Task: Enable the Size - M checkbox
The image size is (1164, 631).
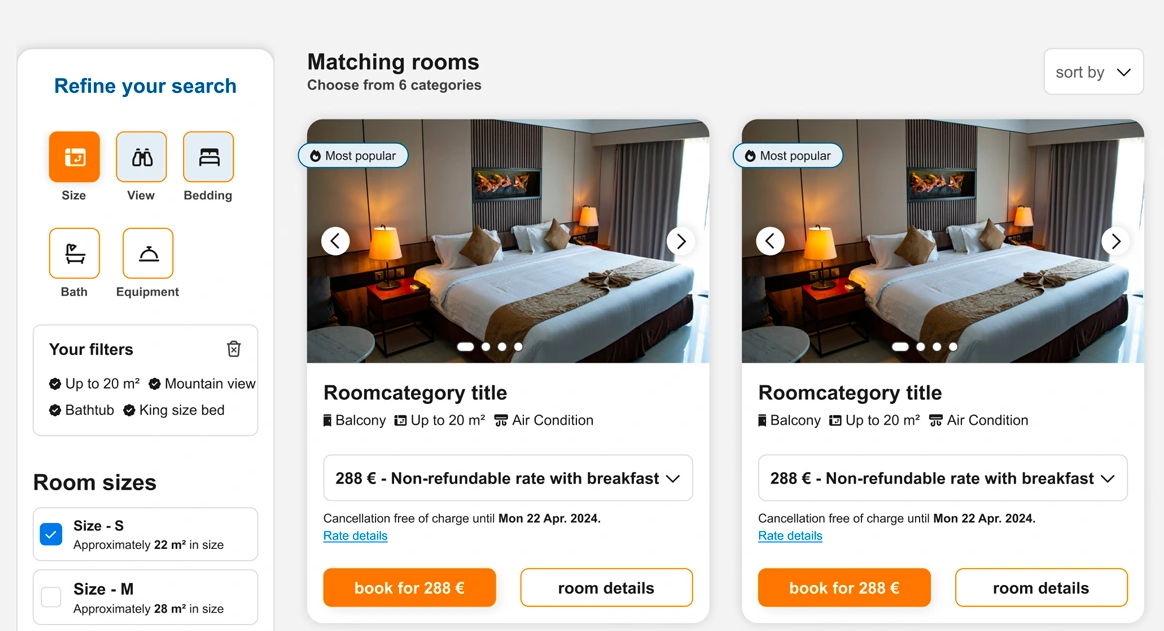Action: [x=51, y=597]
